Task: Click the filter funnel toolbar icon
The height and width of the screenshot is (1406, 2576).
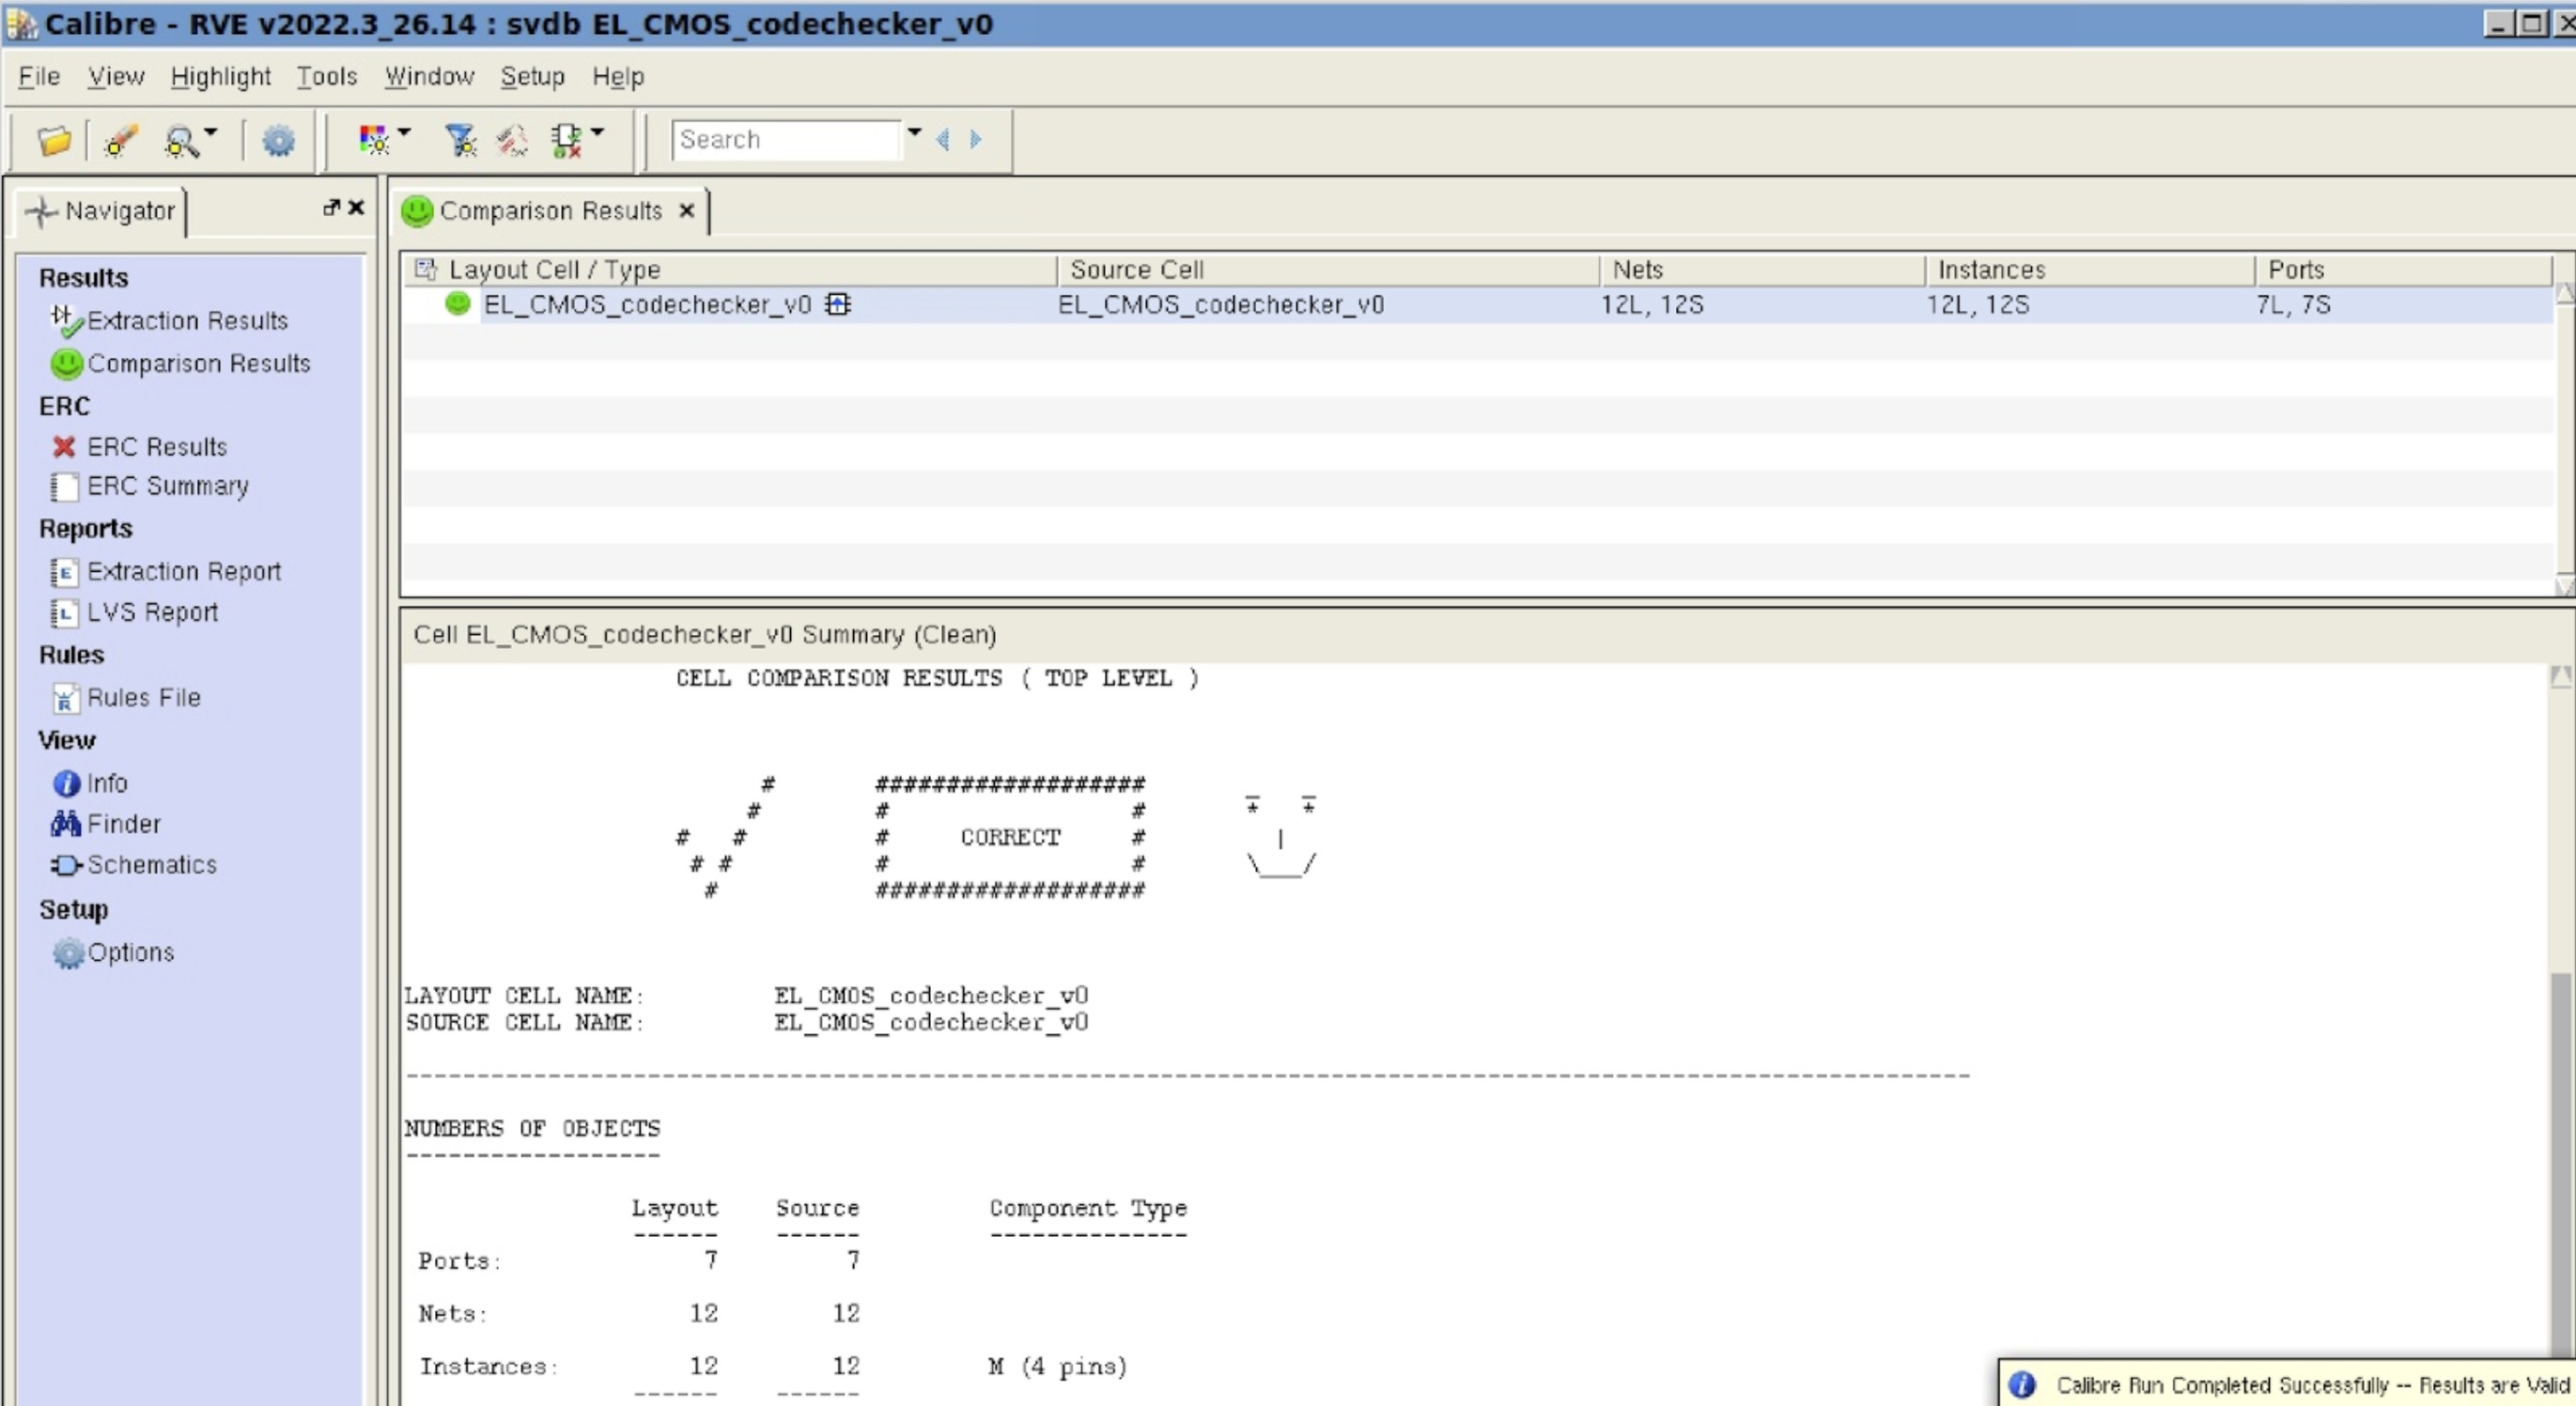Action: [461, 140]
